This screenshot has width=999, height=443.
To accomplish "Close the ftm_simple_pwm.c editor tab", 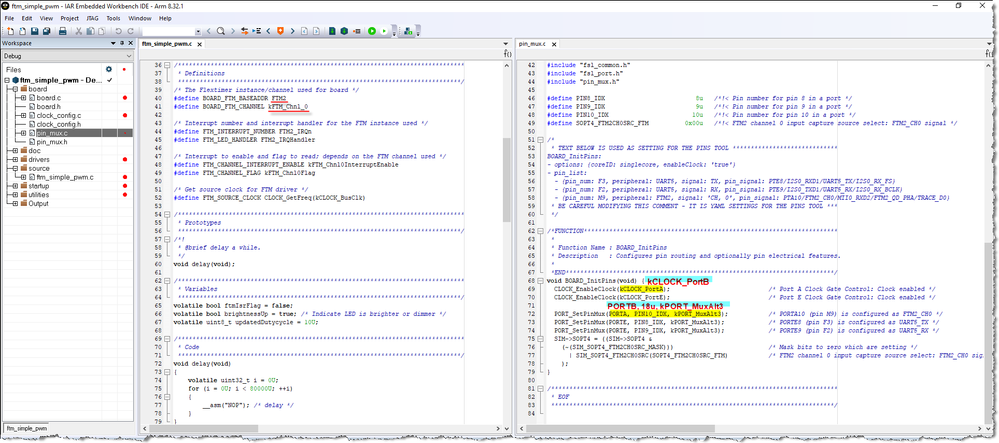I will [199, 44].
